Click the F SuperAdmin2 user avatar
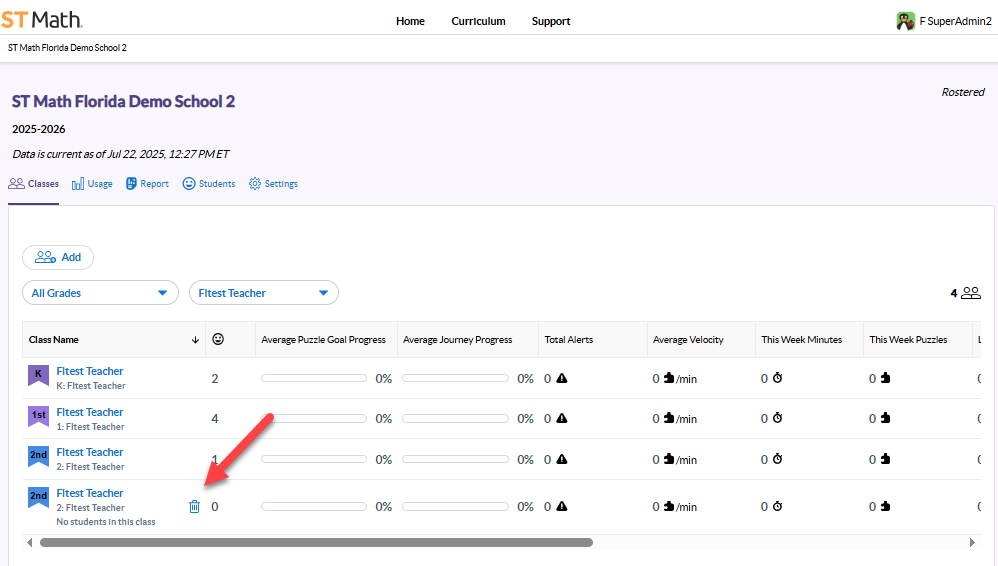The width and height of the screenshot is (998, 566). point(905,21)
